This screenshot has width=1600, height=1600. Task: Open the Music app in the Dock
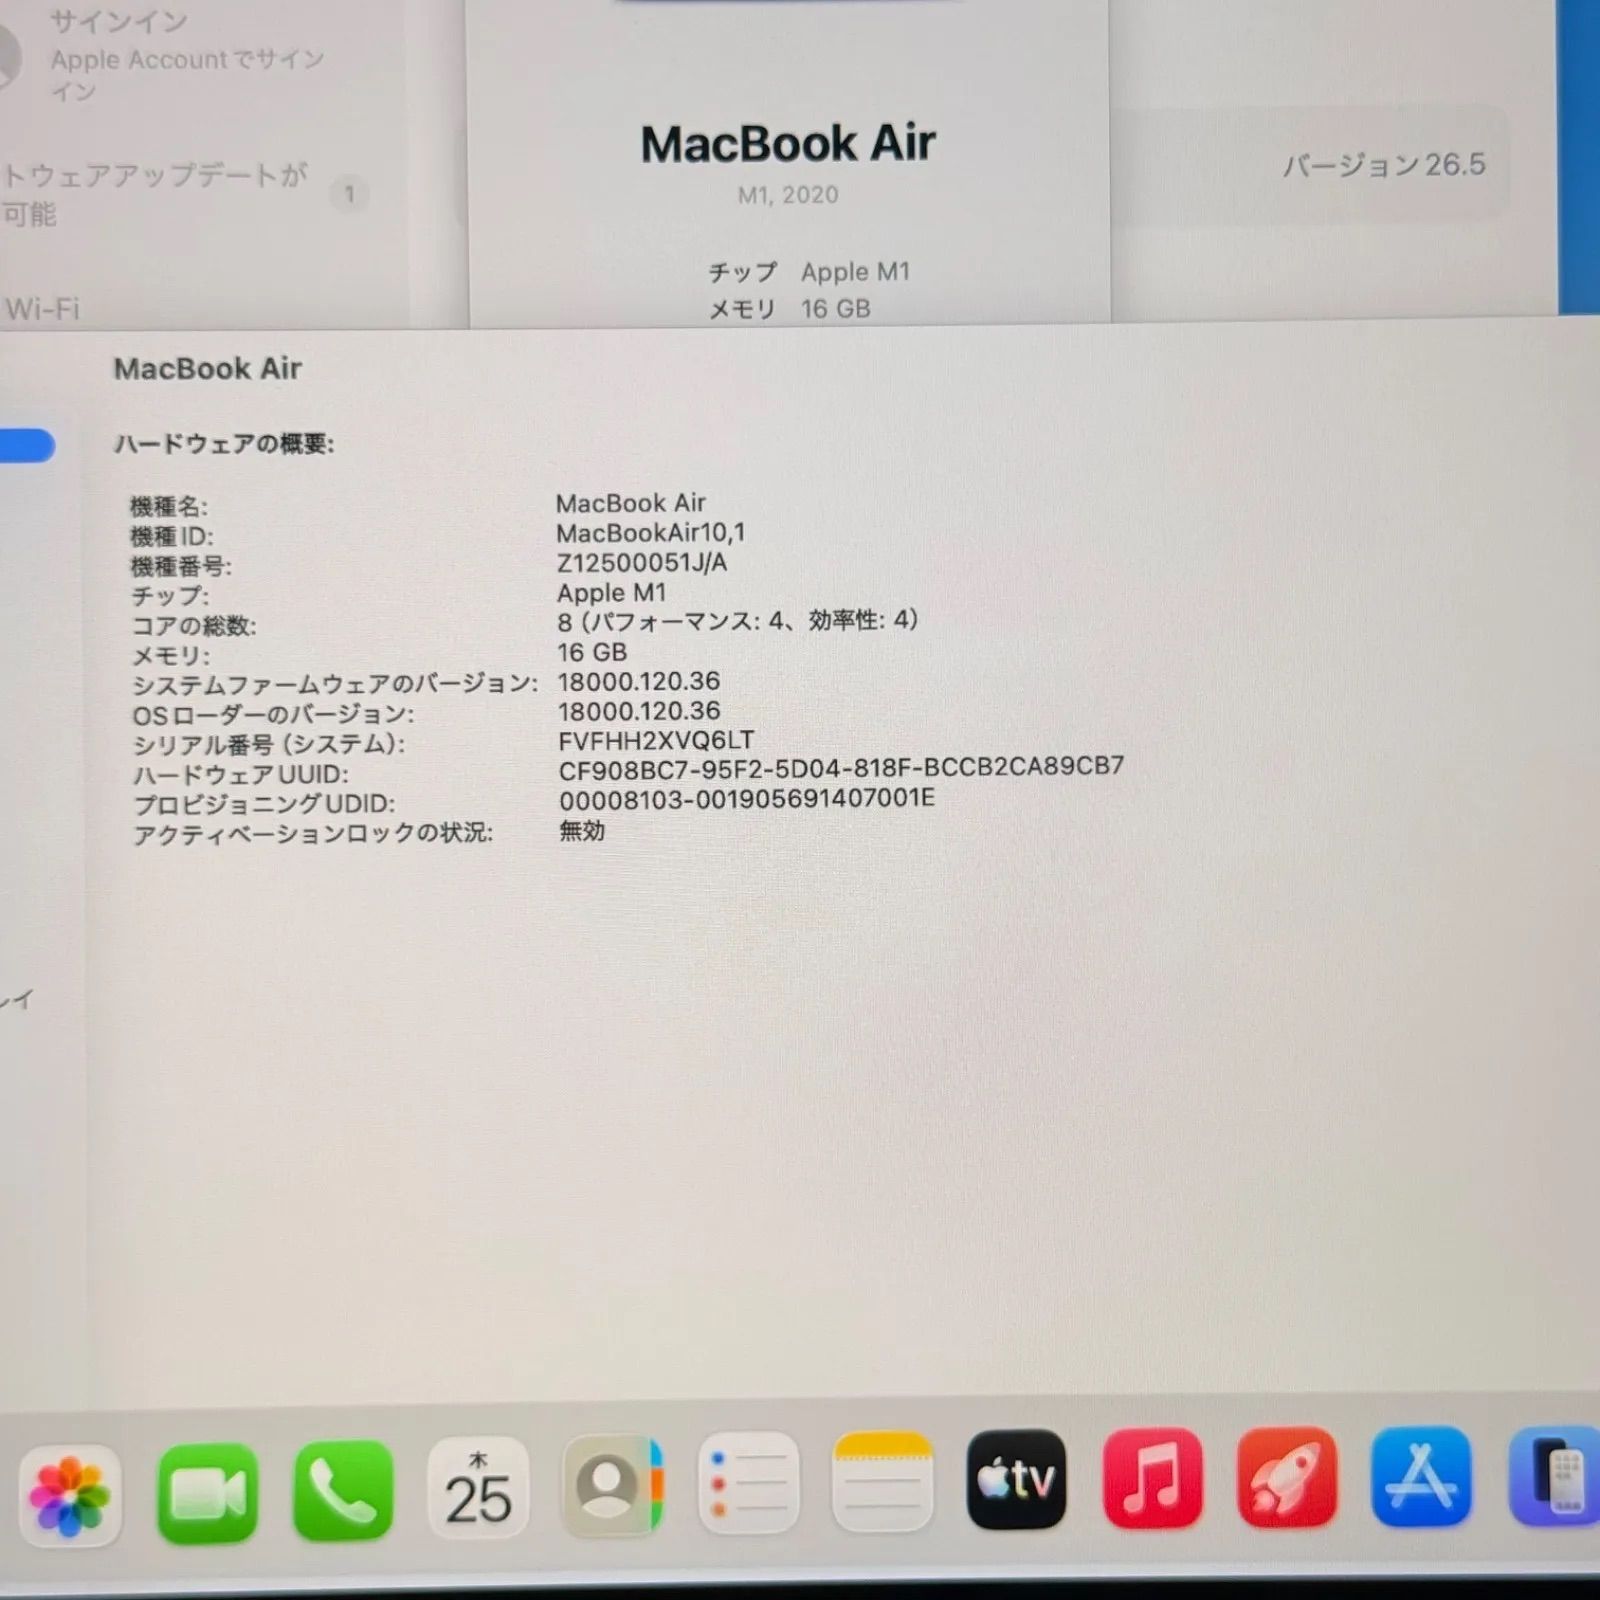tap(1152, 1478)
